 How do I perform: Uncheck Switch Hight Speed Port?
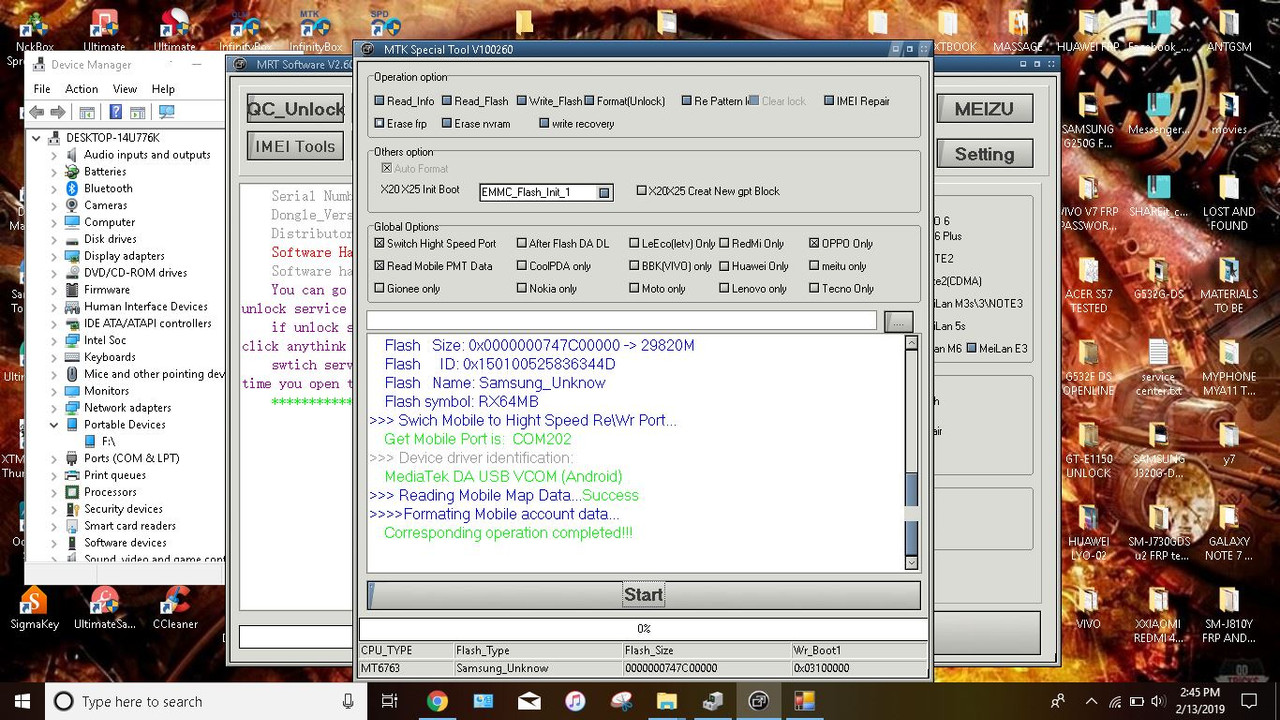435,243
